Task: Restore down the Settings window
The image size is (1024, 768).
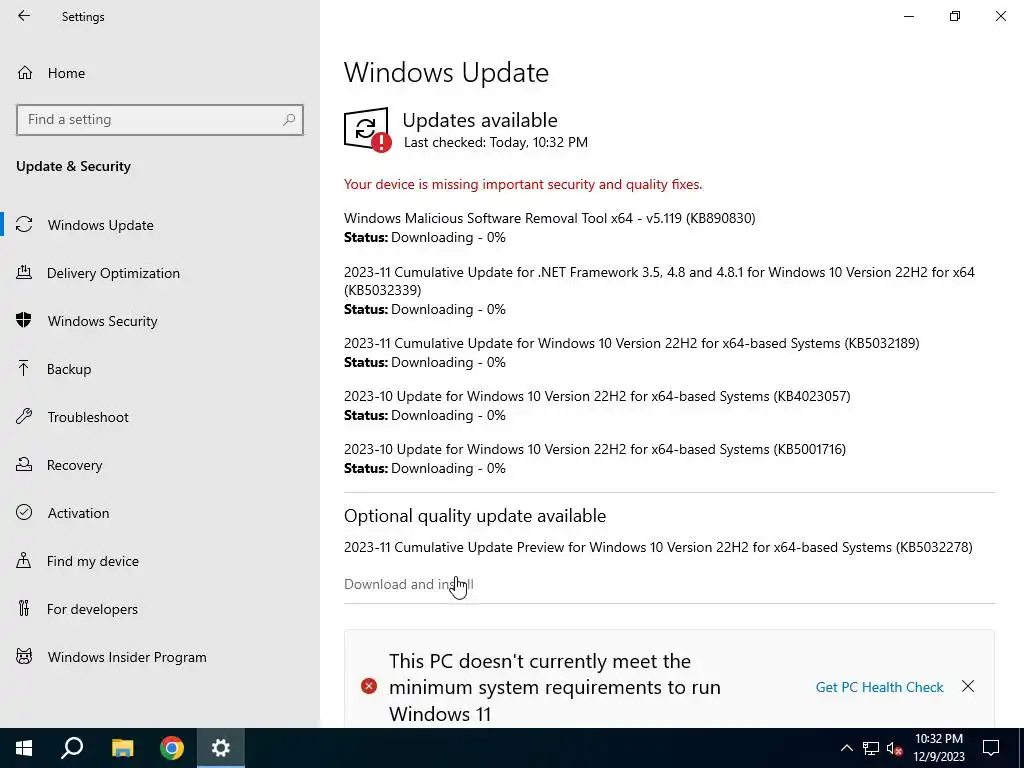Action: point(955,16)
